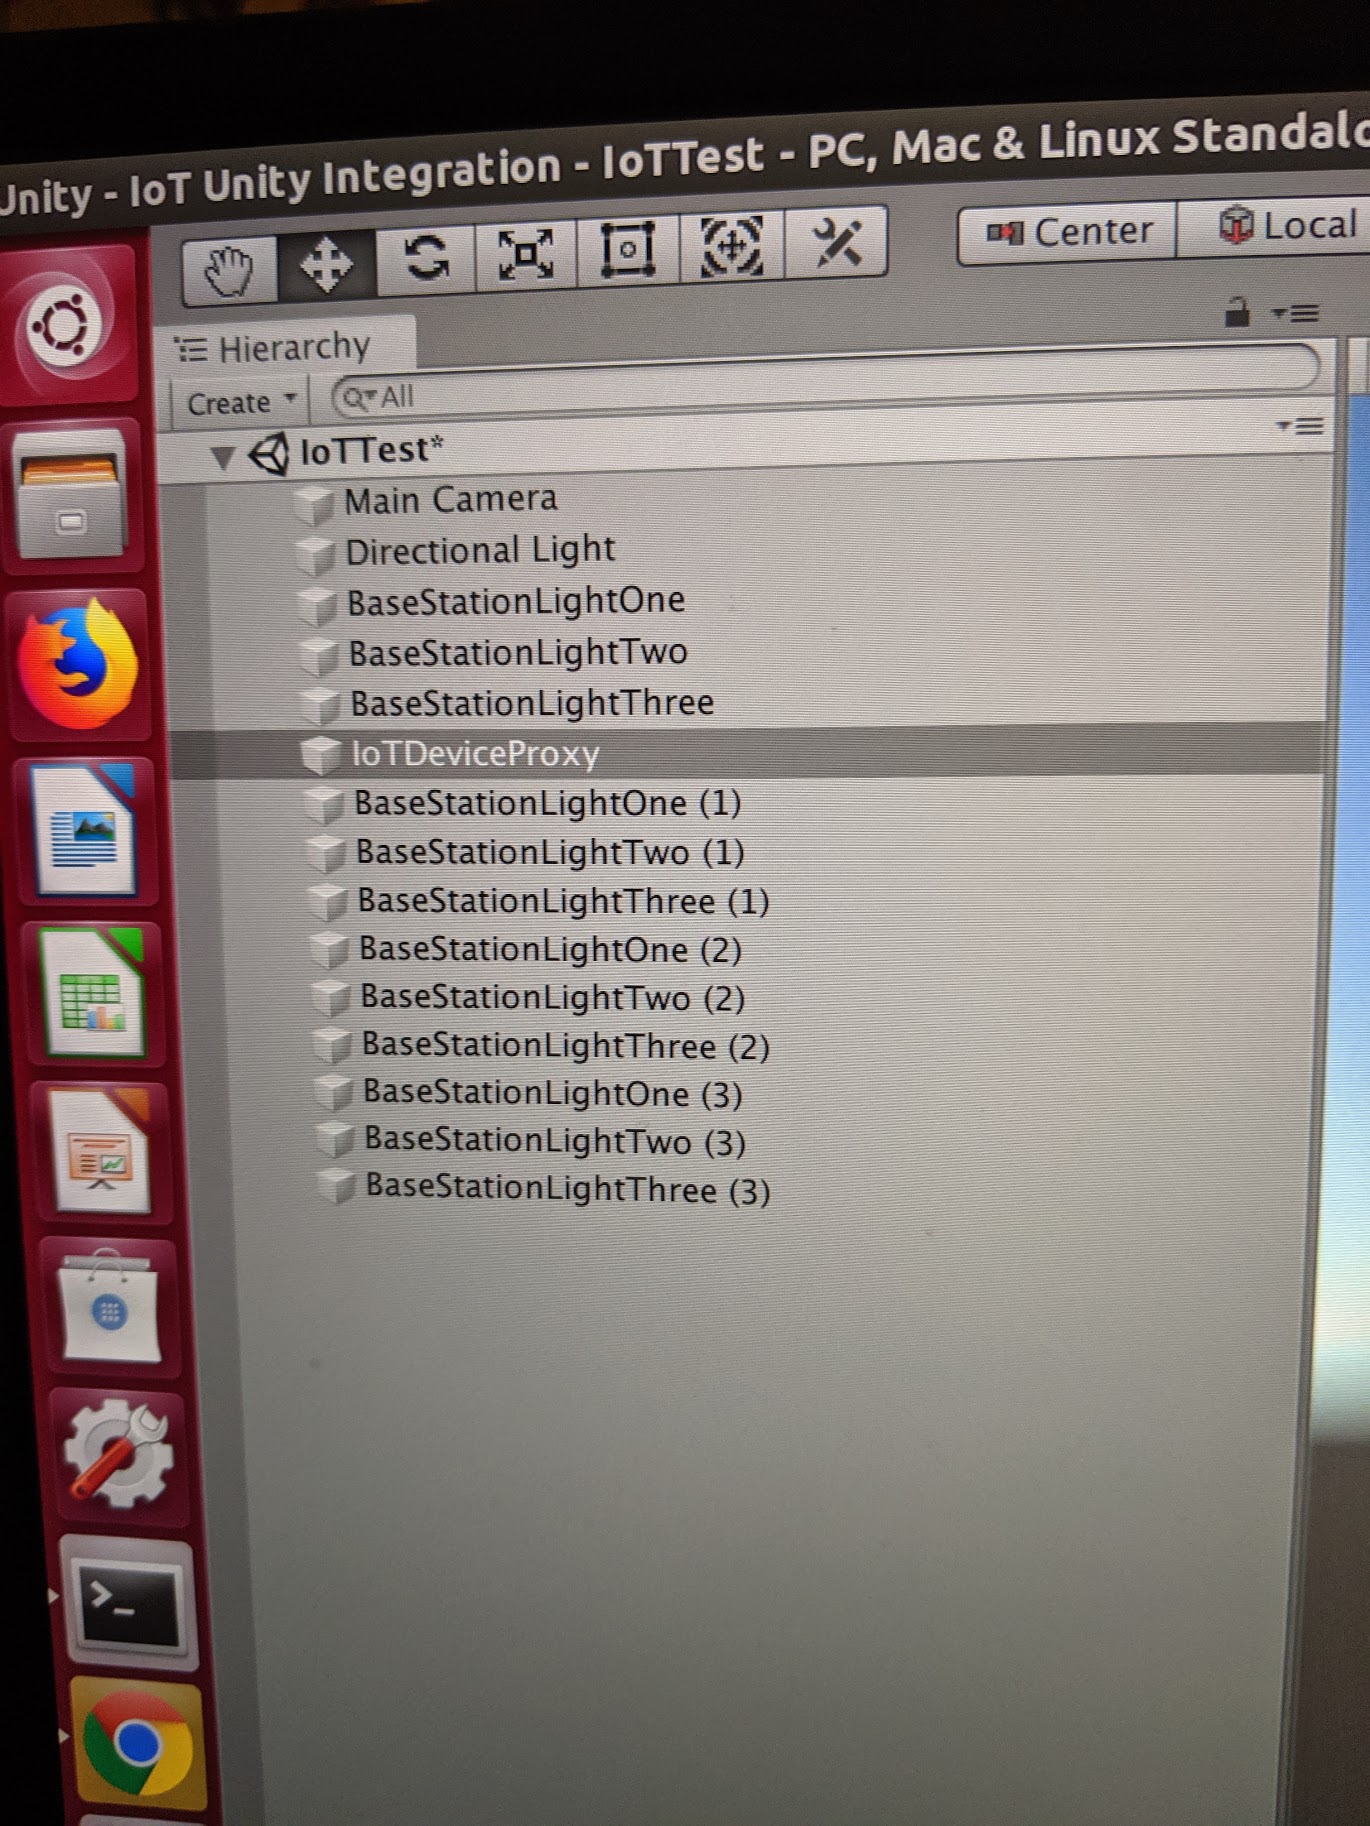Image resolution: width=1370 pixels, height=1826 pixels.
Task: Activate the Move tool
Action: pos(327,263)
